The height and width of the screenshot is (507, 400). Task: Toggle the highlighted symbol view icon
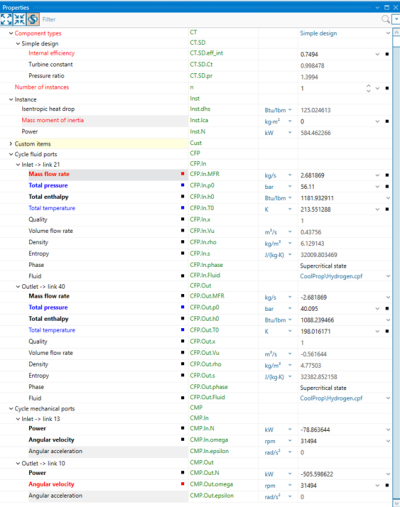(x=33, y=19)
